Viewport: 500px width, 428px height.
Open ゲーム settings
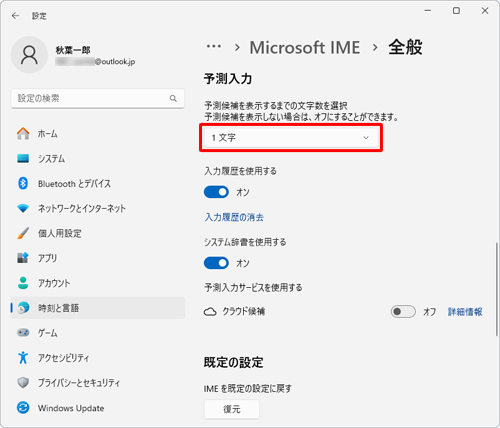(x=98, y=333)
